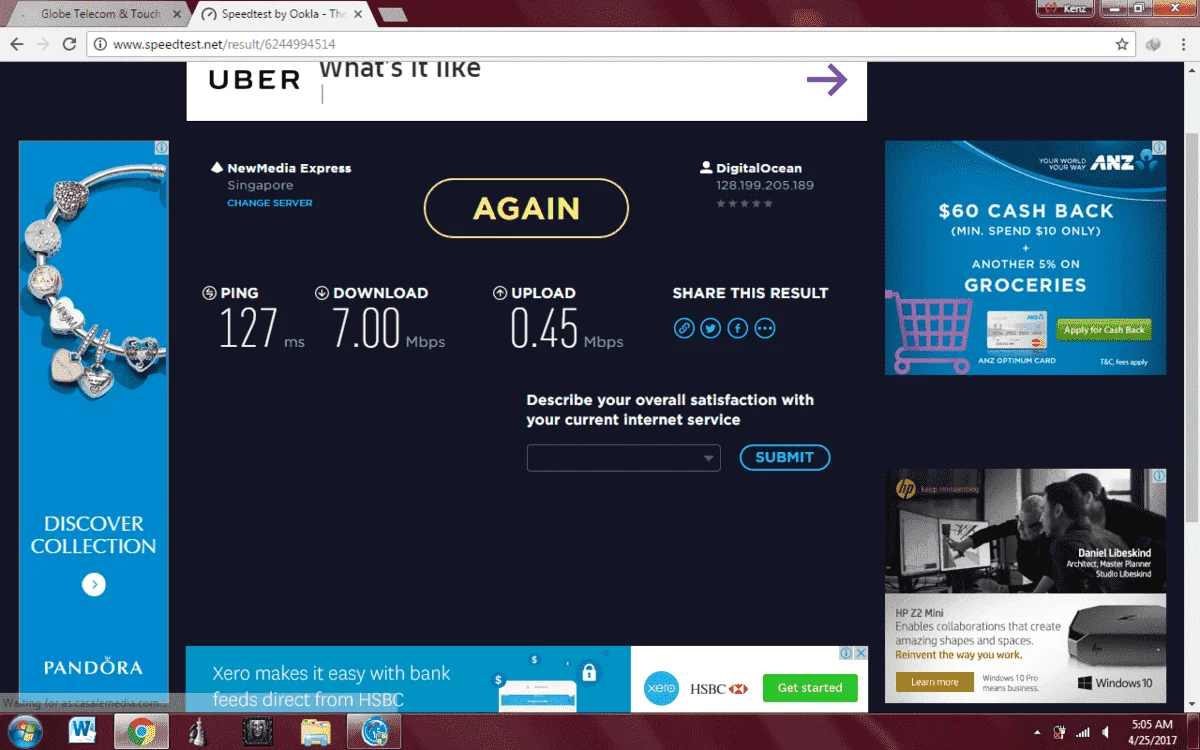Close the Xero HSBC bottom ad
The width and height of the screenshot is (1200, 750).
pyautogui.click(x=862, y=653)
